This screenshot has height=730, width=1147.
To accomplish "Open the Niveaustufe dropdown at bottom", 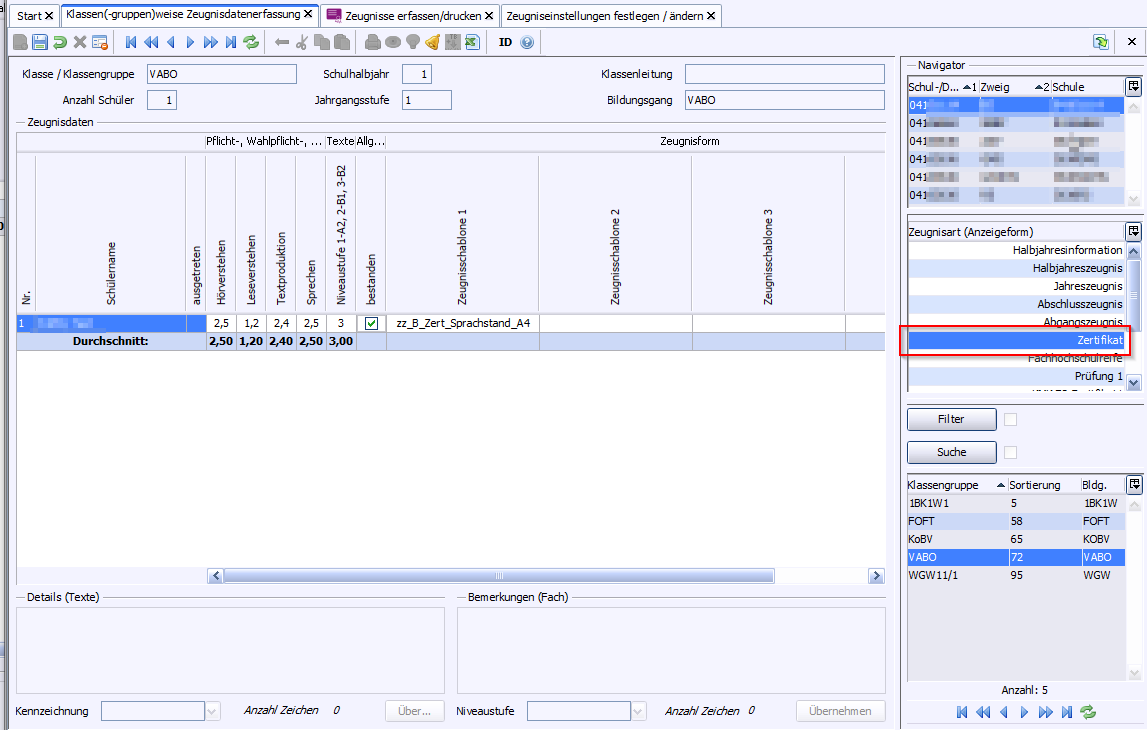I will pyautogui.click(x=638, y=711).
